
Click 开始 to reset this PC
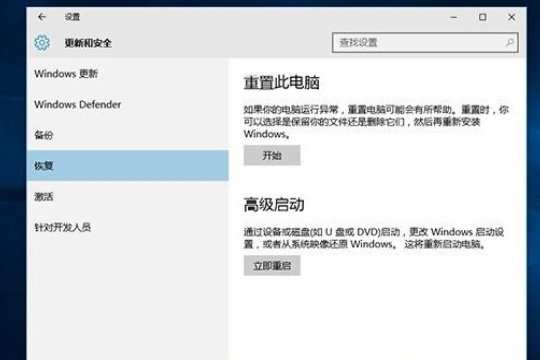[272, 155]
